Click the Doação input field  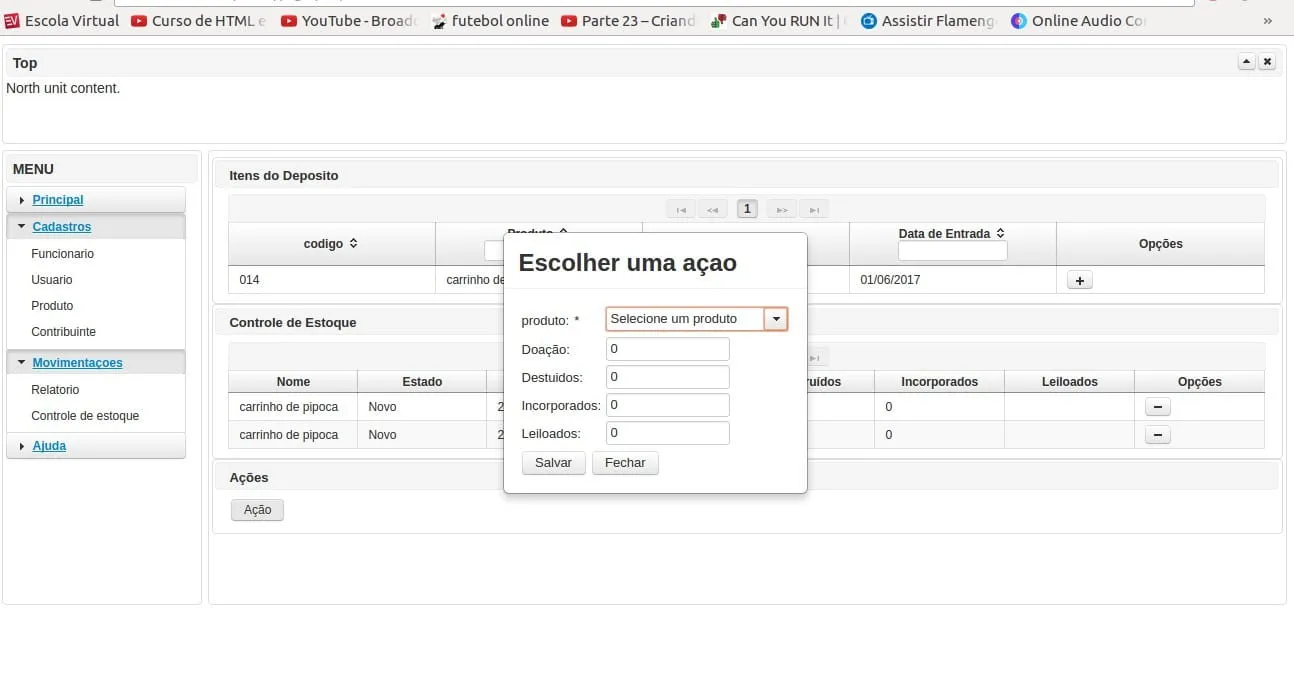tap(667, 349)
